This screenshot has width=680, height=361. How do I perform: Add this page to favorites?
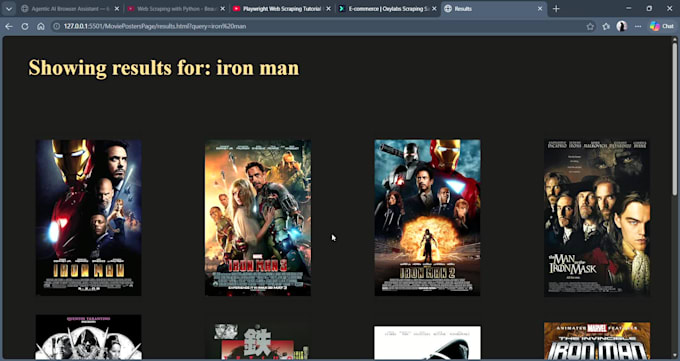(590, 26)
